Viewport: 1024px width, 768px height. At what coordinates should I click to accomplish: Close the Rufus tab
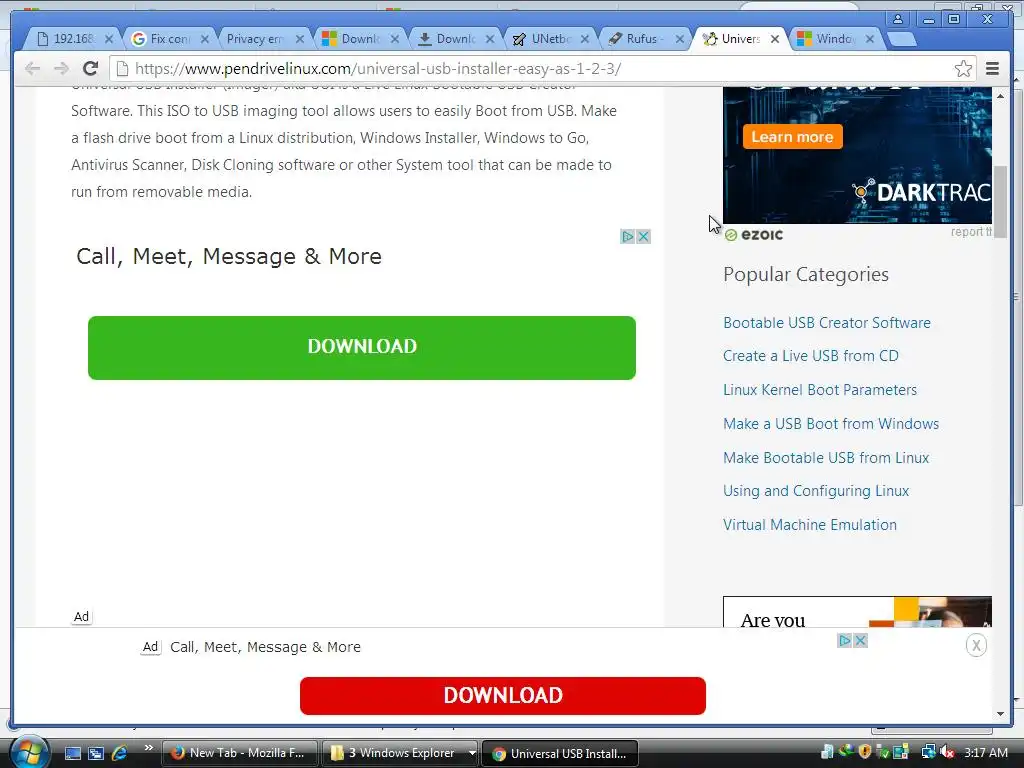tap(680, 39)
